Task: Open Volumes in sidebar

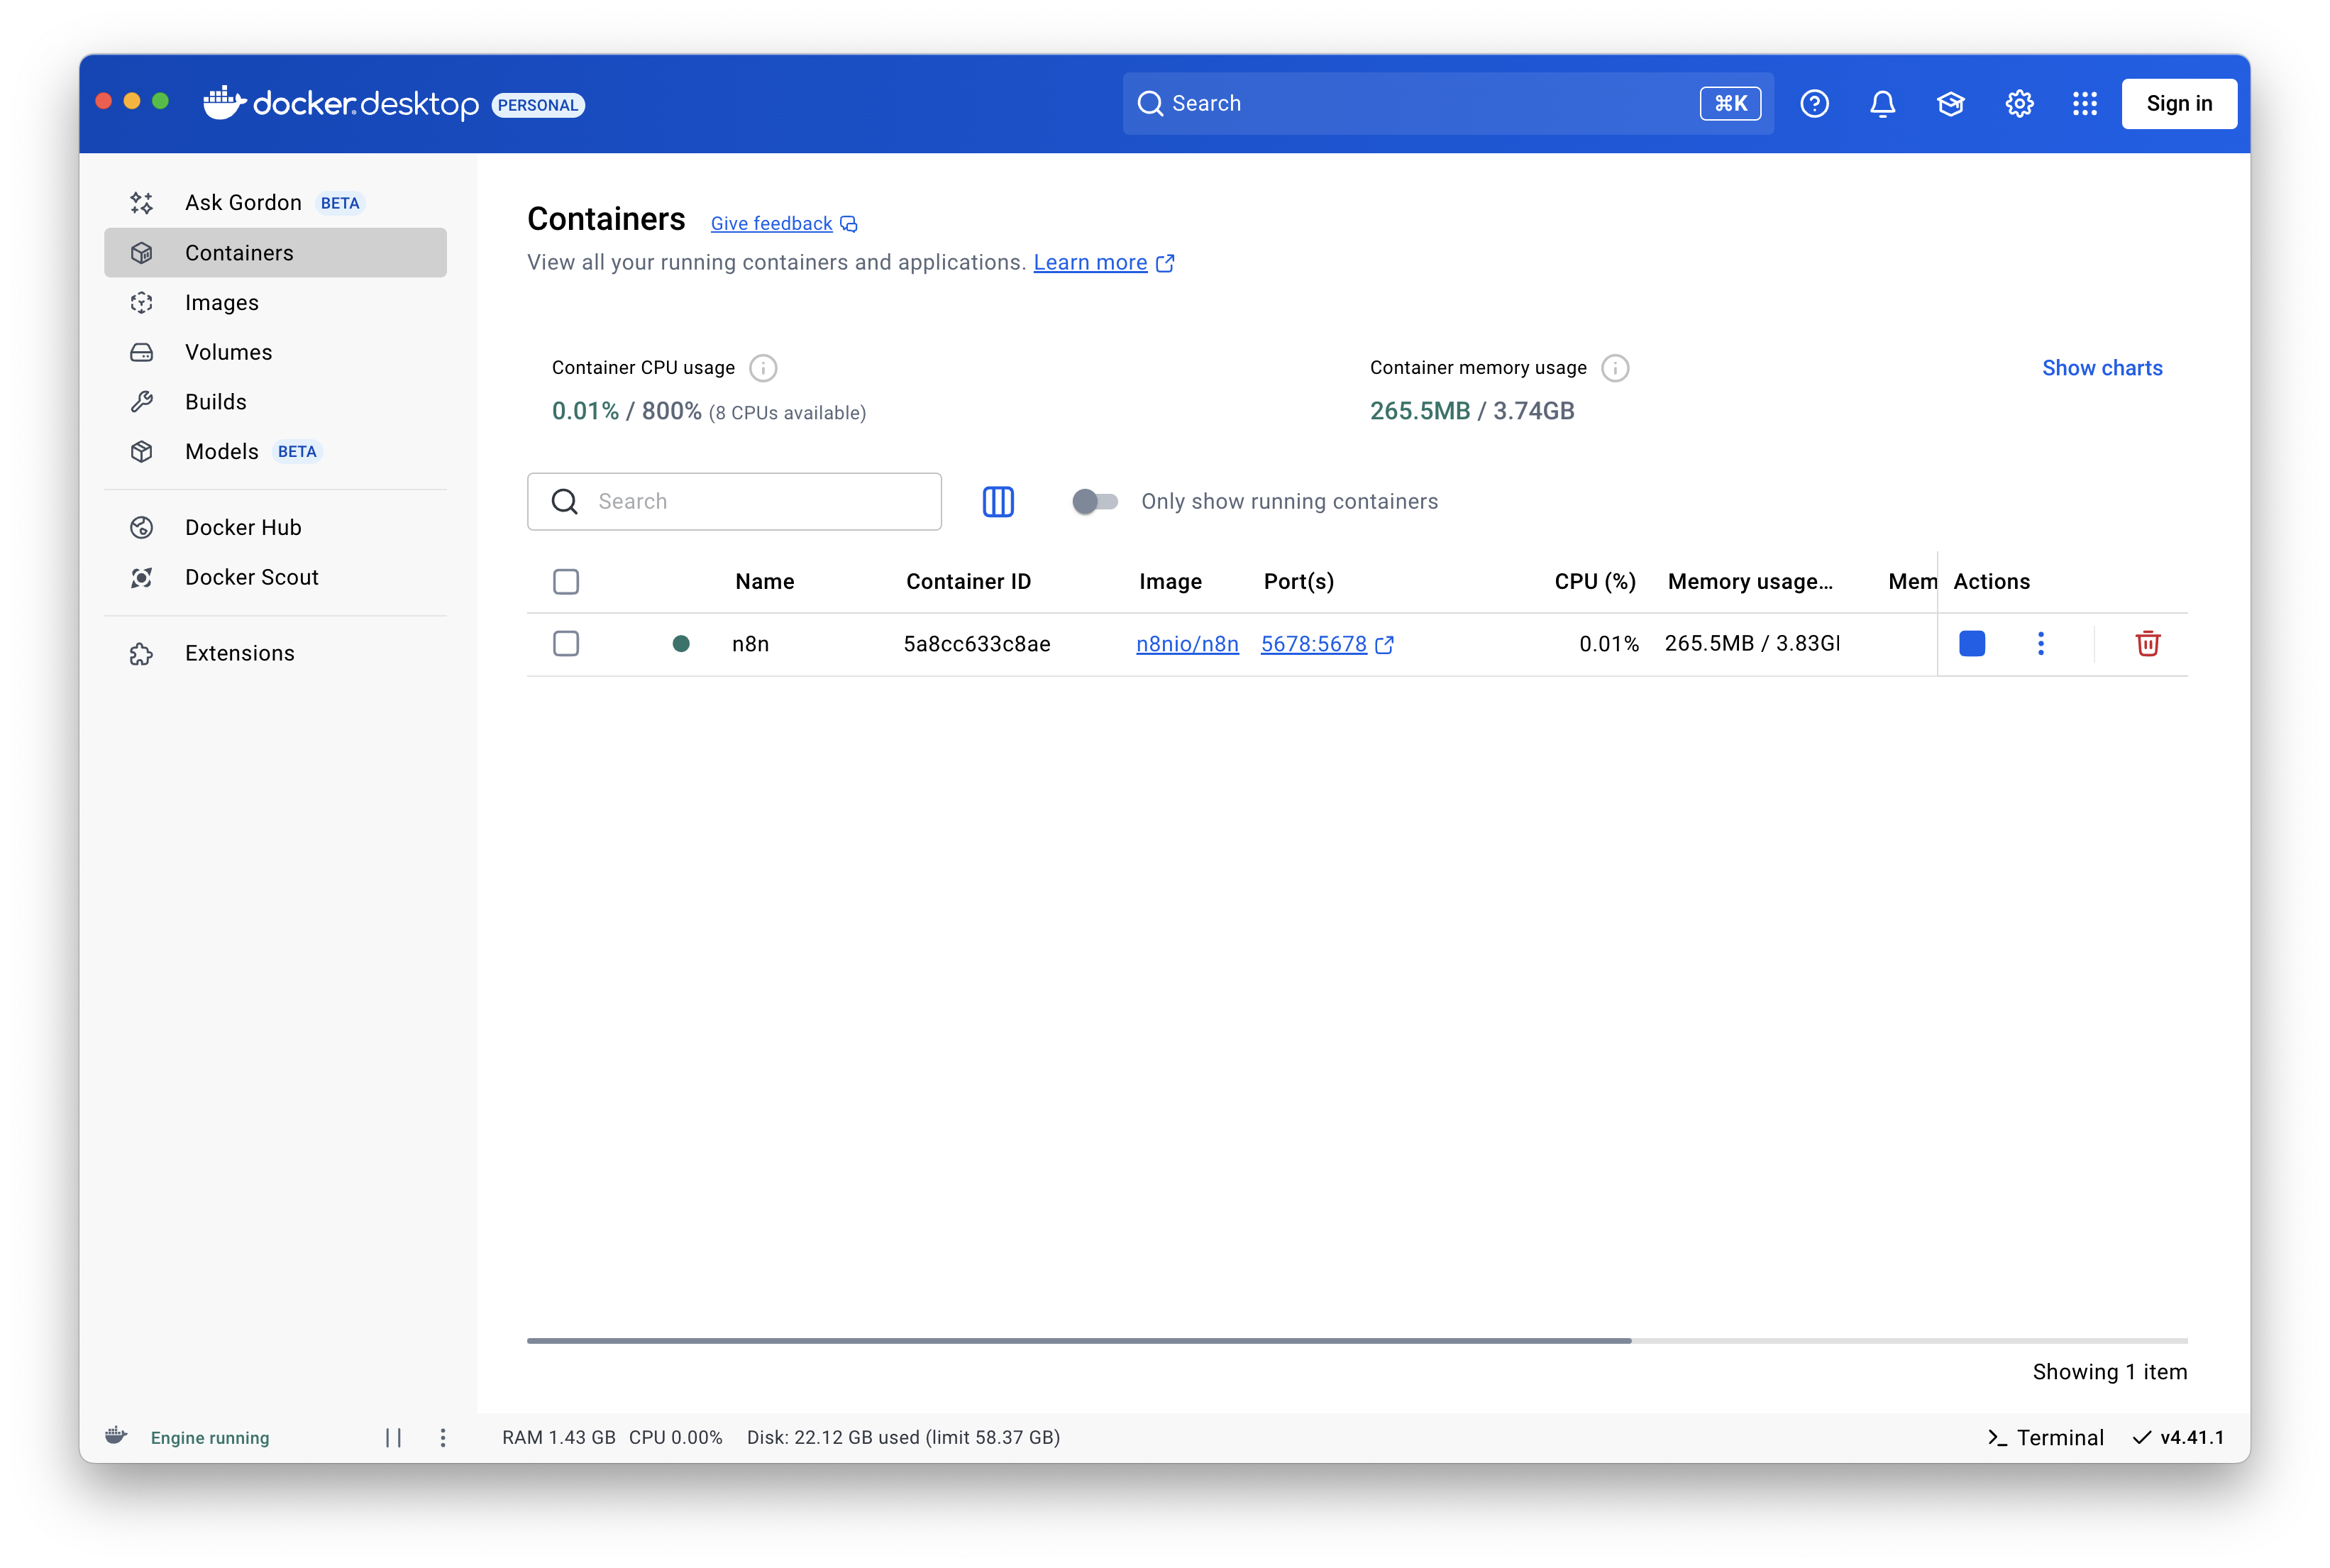Action: (275, 352)
